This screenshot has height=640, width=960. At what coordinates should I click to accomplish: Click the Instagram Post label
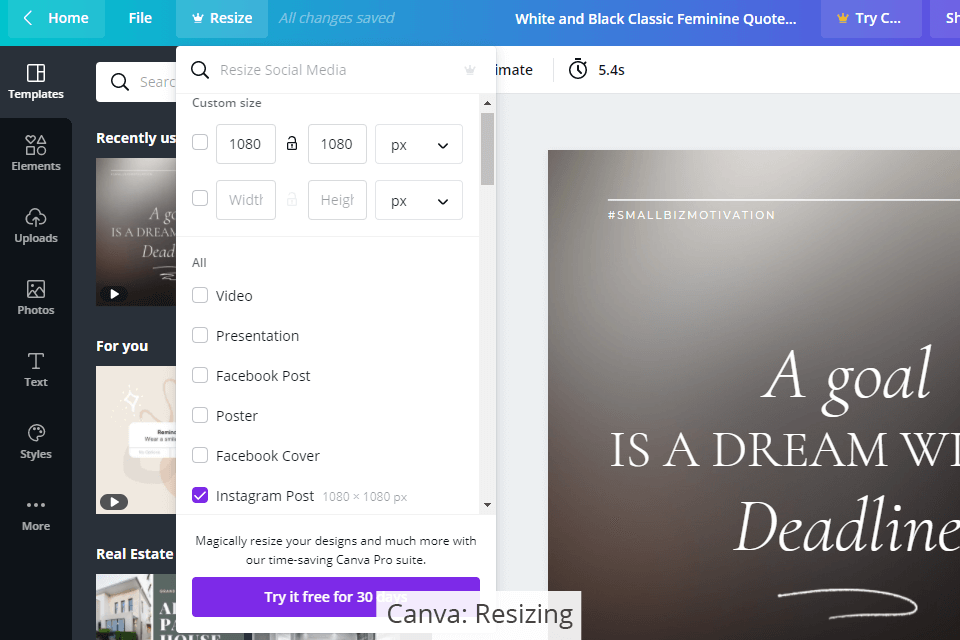coord(264,495)
